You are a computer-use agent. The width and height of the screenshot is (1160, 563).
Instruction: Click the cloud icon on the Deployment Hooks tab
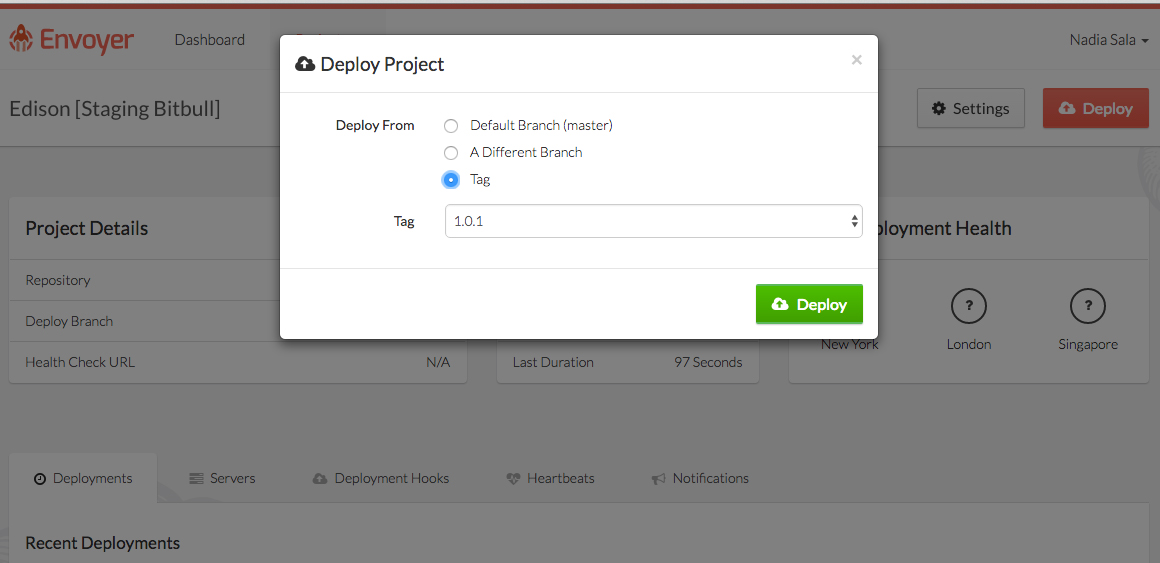tap(320, 479)
